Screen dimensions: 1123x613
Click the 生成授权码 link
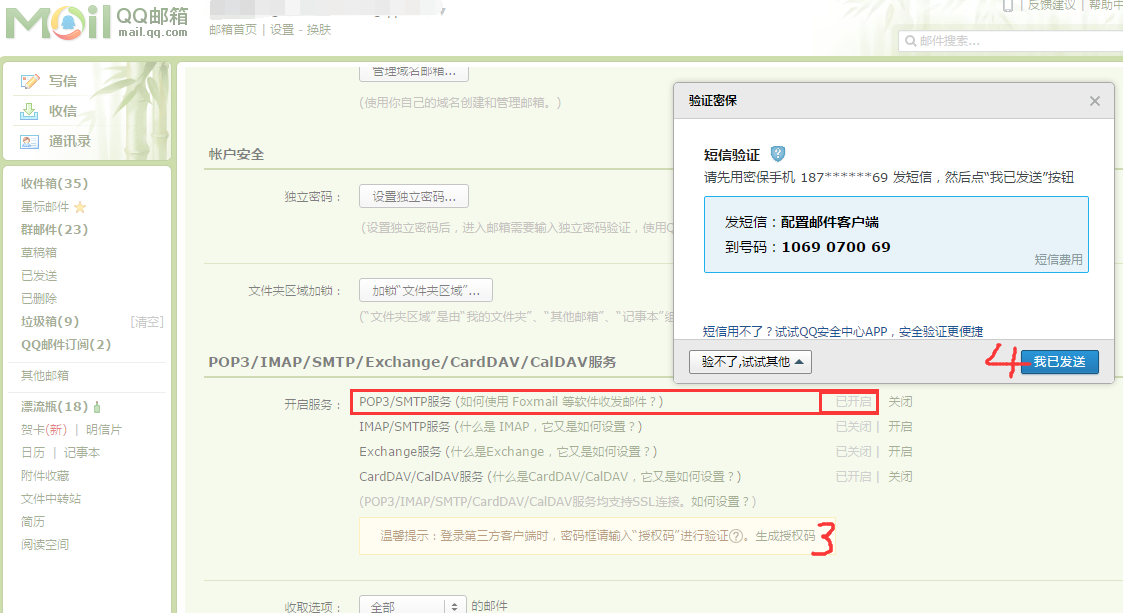pyautogui.click(x=785, y=536)
